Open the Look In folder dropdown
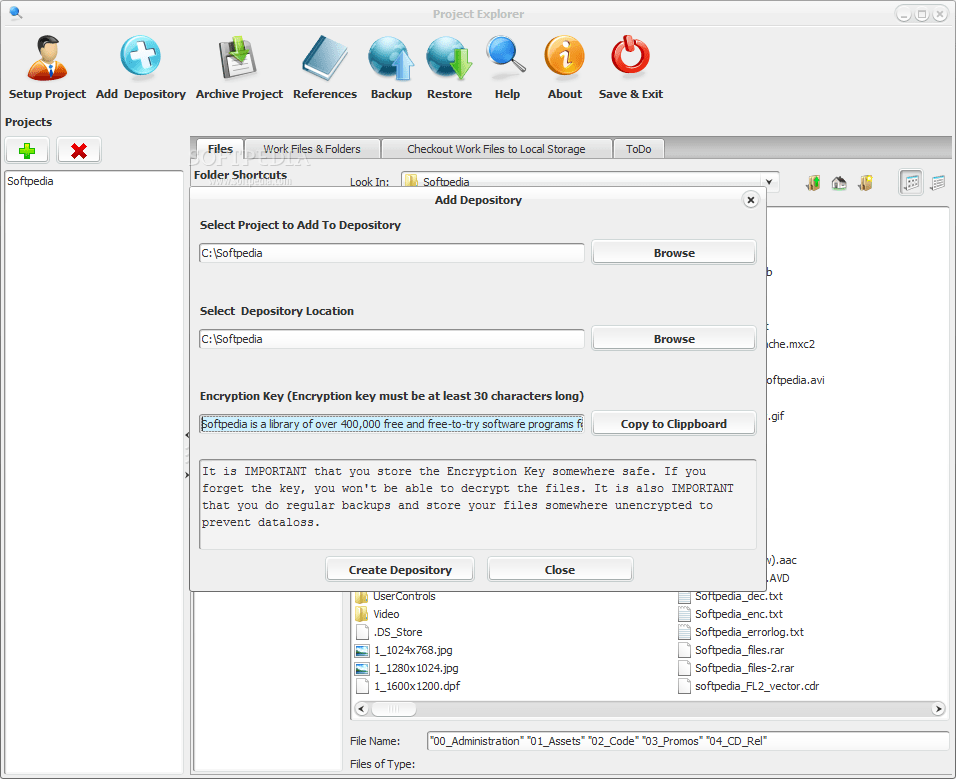956x779 pixels. (769, 182)
